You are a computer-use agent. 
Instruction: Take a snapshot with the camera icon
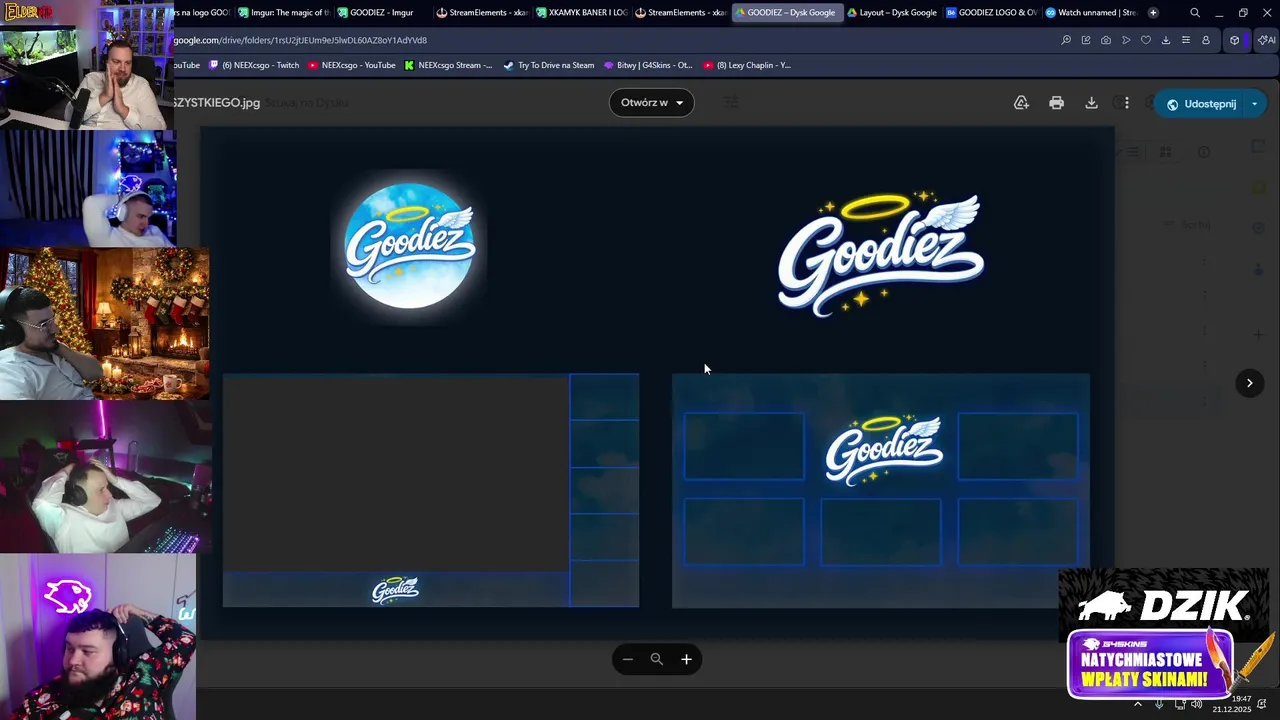pyautogui.click(x=1106, y=40)
